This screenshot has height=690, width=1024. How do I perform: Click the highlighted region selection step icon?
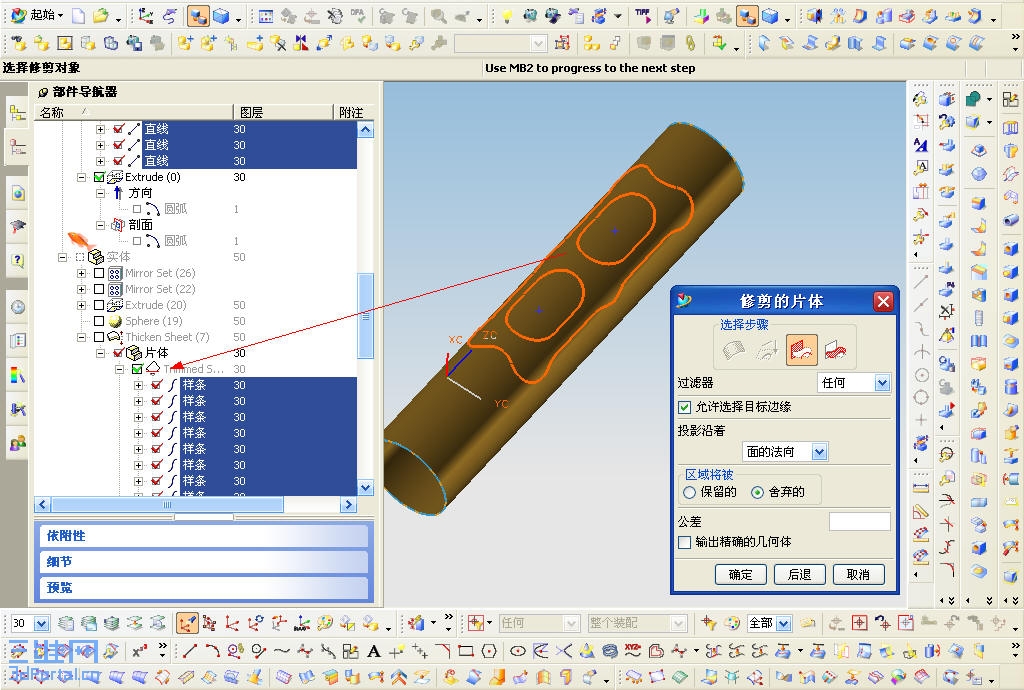tap(802, 351)
